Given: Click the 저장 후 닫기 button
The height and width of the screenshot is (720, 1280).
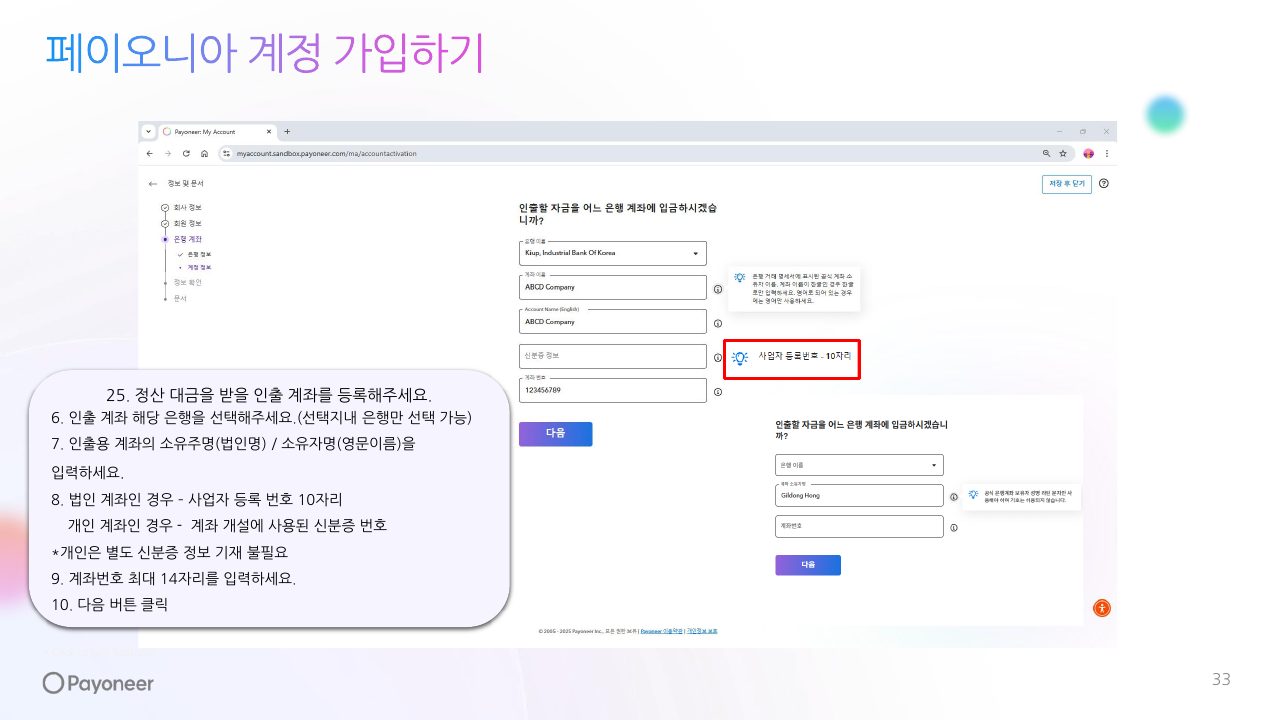Looking at the screenshot, I should 1066,184.
